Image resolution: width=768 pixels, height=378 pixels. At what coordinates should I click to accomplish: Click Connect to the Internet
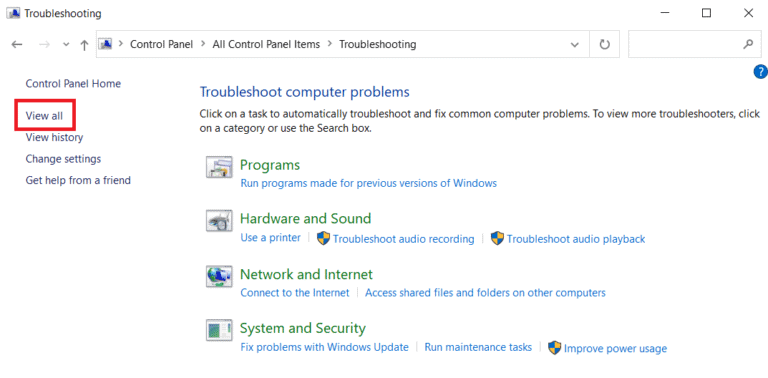[295, 293]
